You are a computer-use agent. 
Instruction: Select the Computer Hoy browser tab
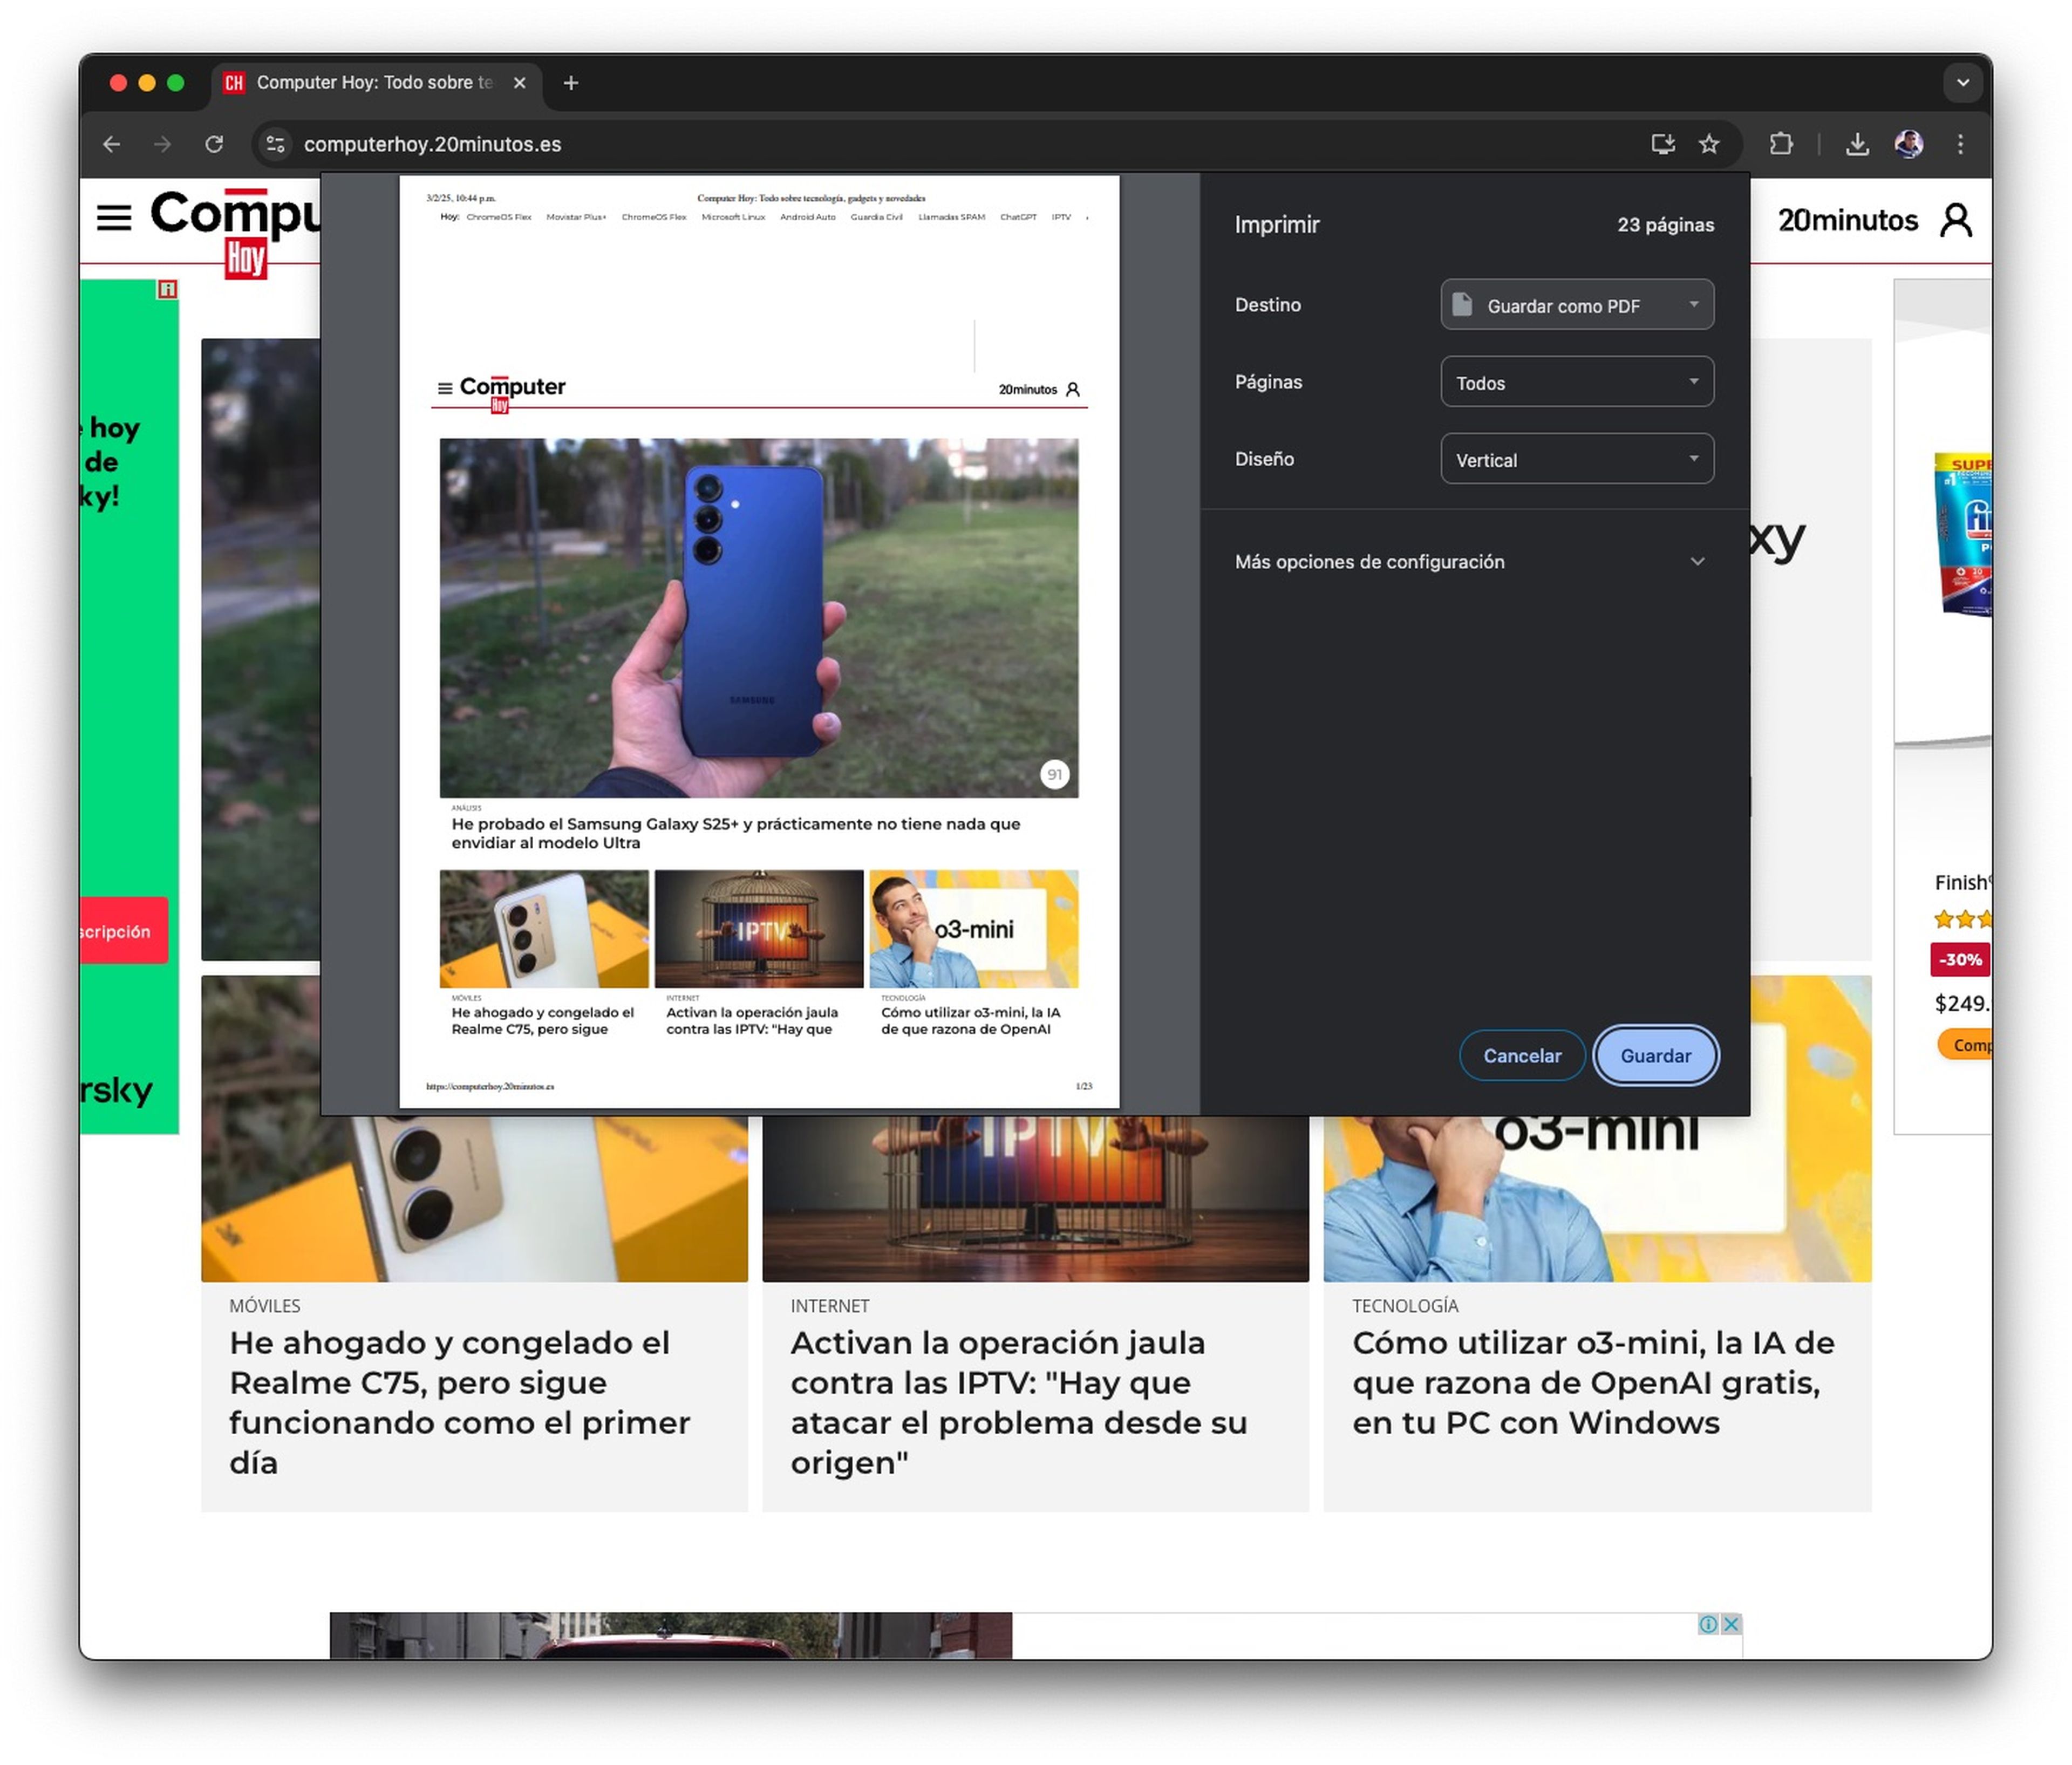tap(376, 83)
